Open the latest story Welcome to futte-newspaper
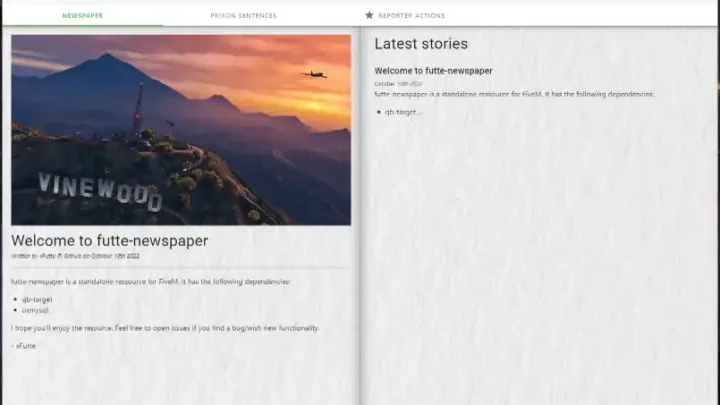 coord(433,71)
